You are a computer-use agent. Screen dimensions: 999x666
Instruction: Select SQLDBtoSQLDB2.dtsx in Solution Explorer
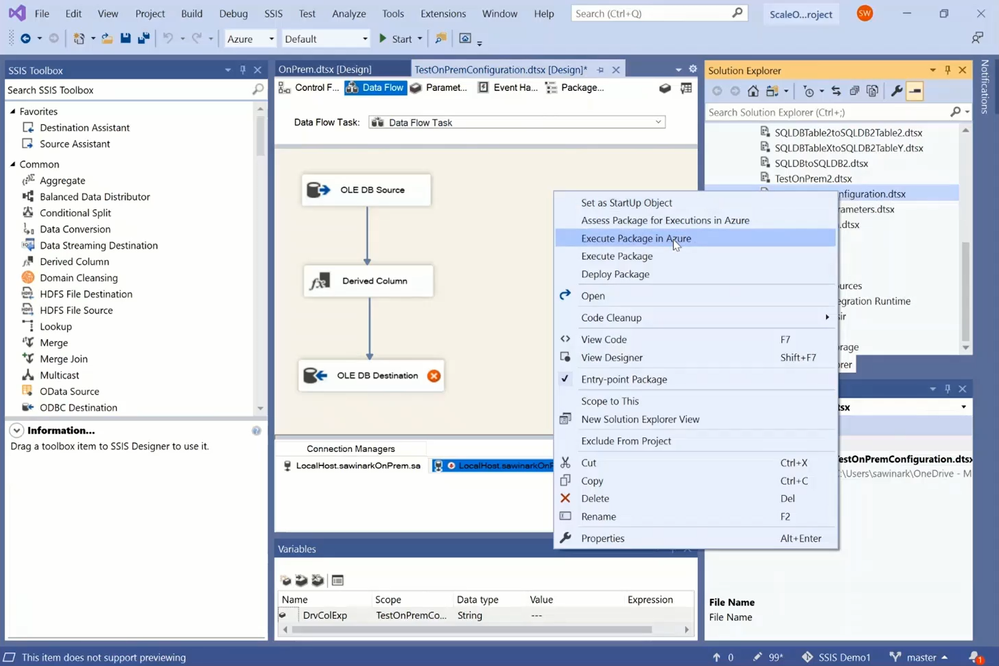[821, 163]
